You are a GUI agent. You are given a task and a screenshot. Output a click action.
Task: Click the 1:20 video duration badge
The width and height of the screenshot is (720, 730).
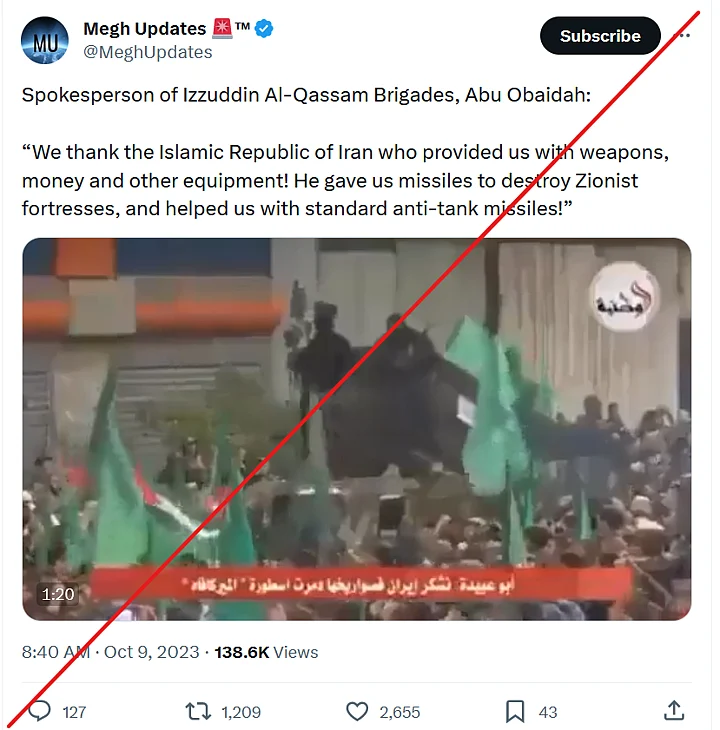point(58,594)
